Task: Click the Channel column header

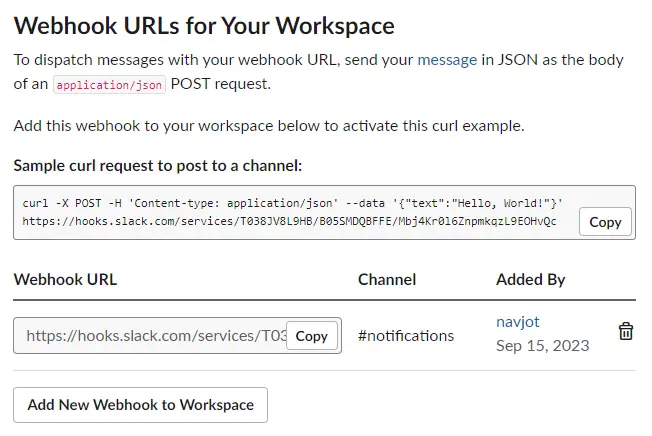Action: (x=387, y=279)
